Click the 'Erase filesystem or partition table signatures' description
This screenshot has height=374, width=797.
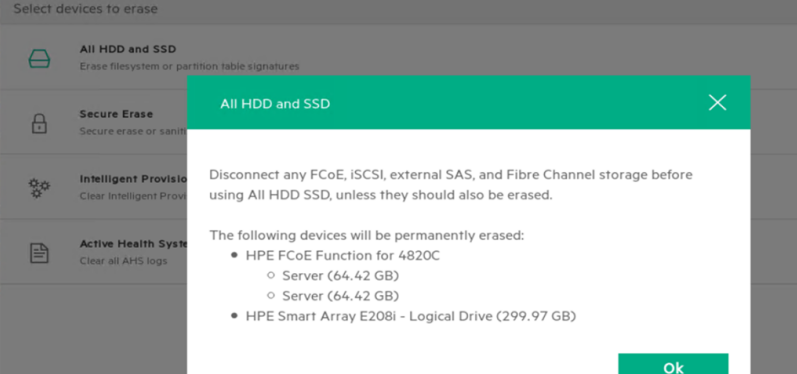click(x=189, y=66)
